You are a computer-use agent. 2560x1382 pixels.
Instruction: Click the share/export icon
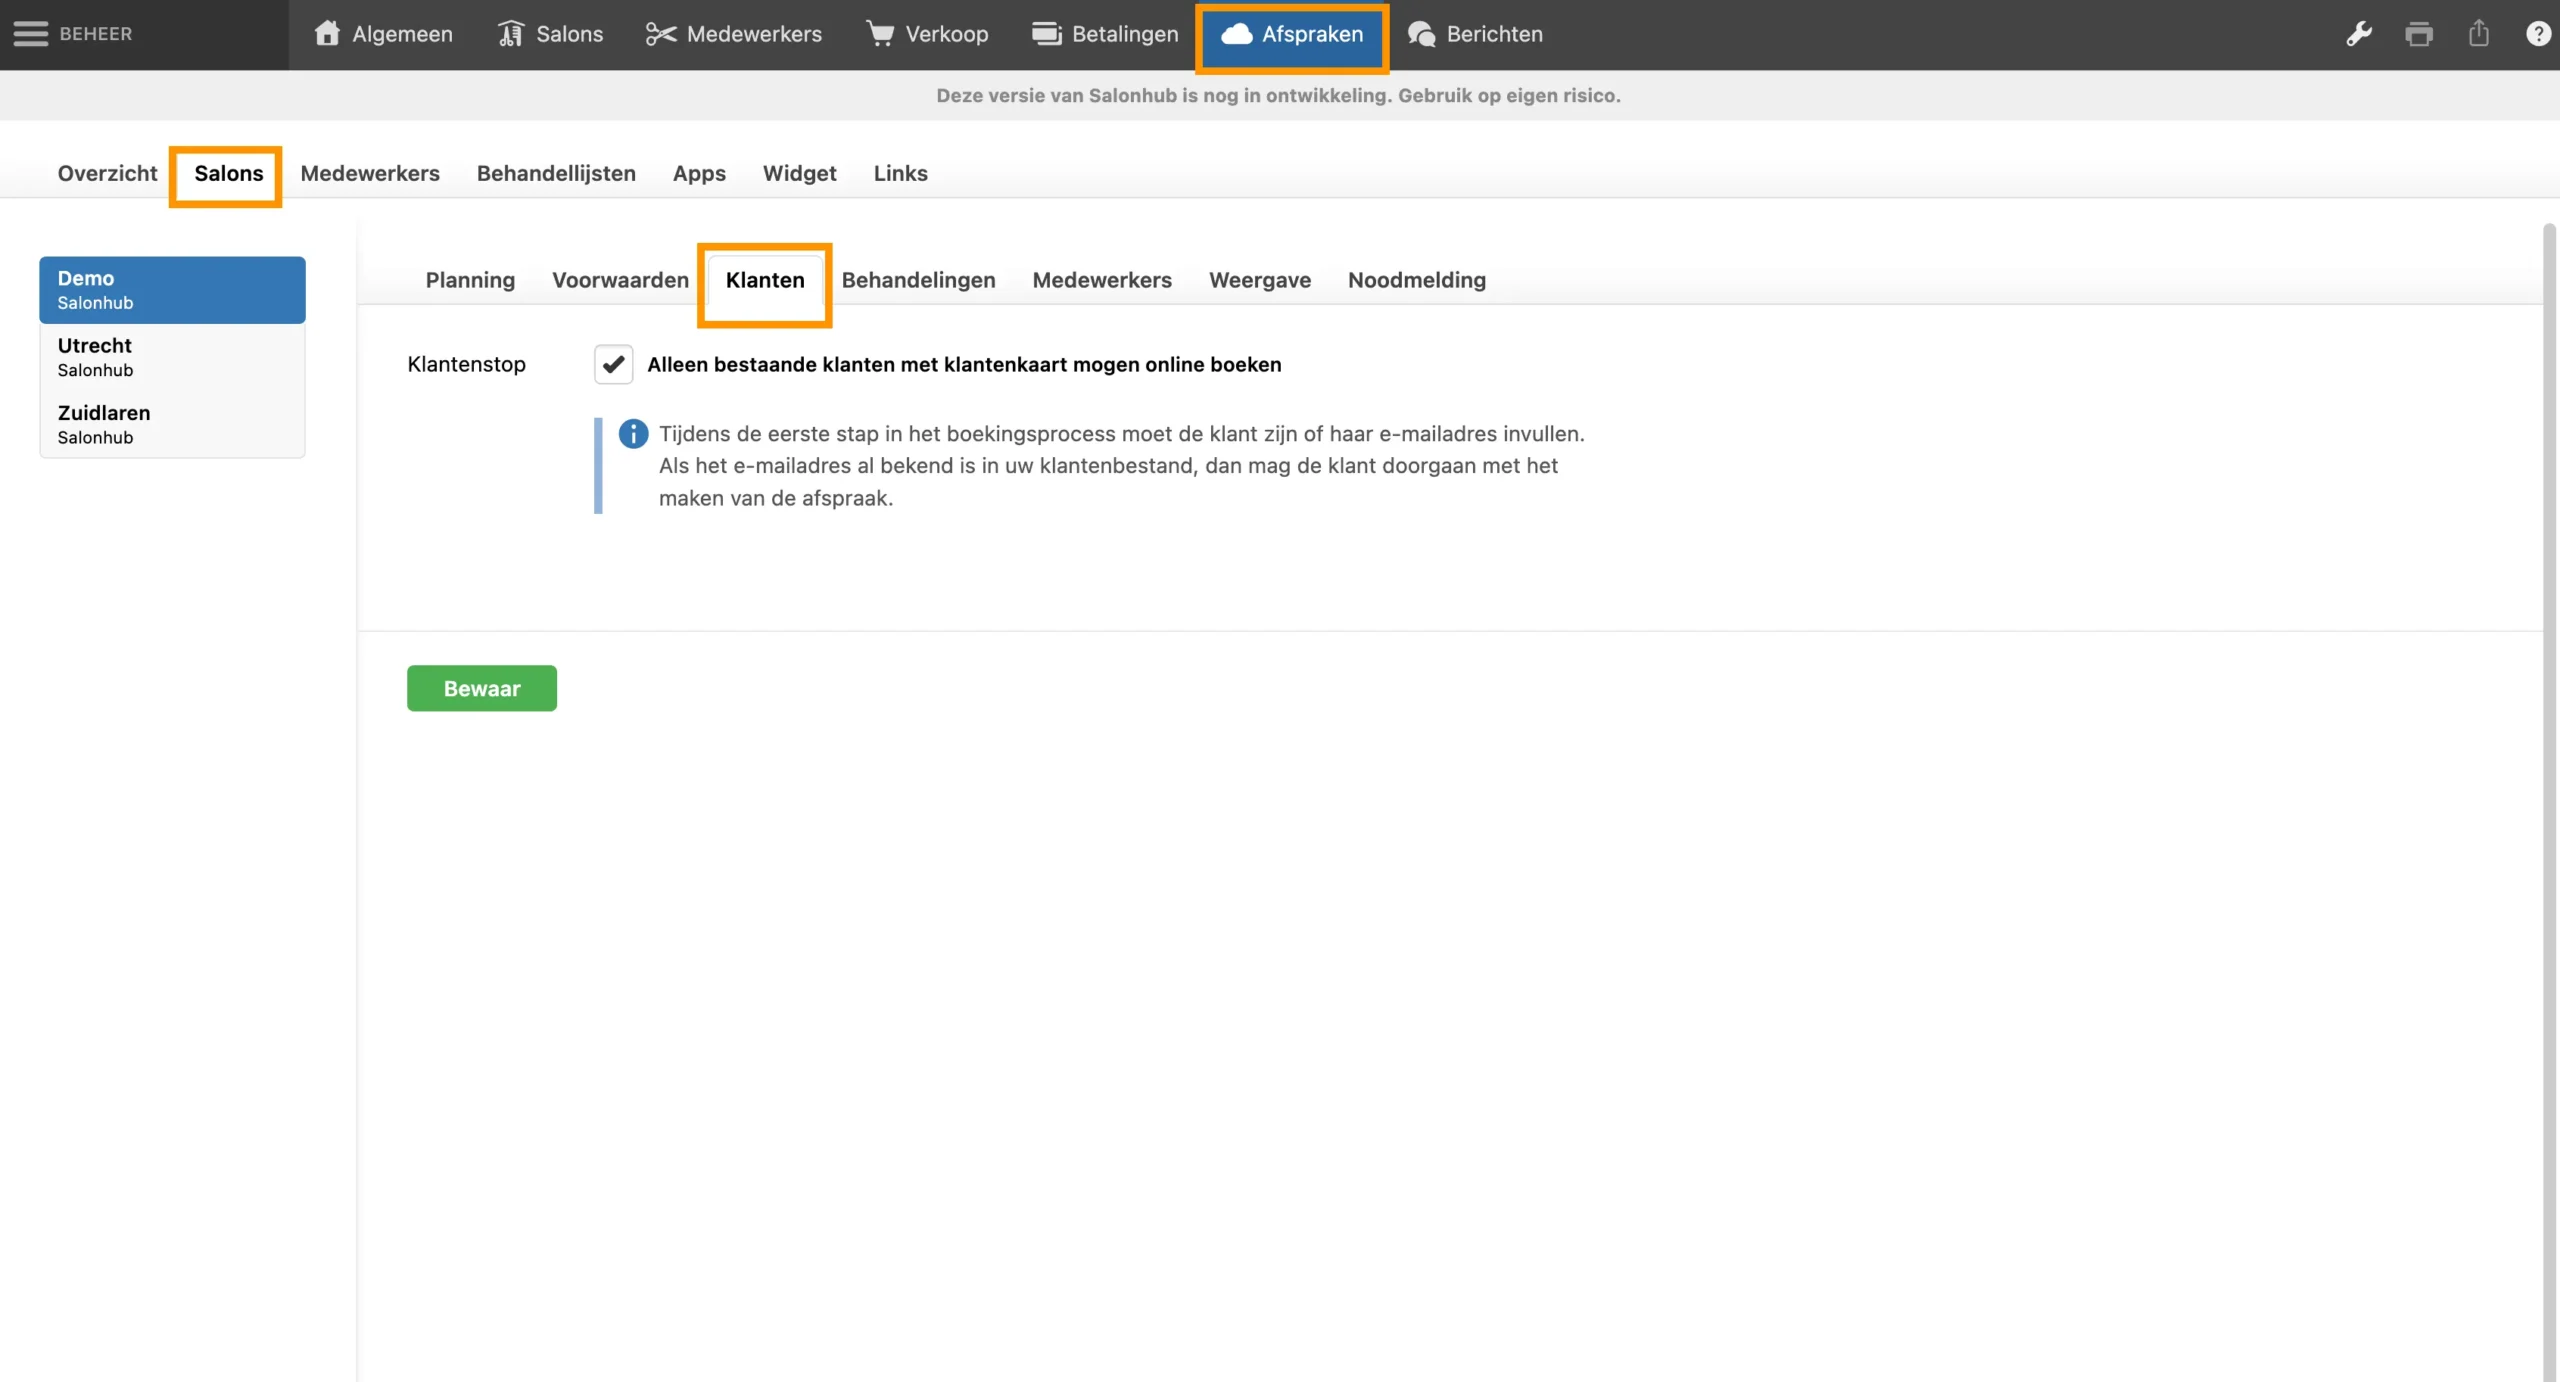tap(2479, 34)
